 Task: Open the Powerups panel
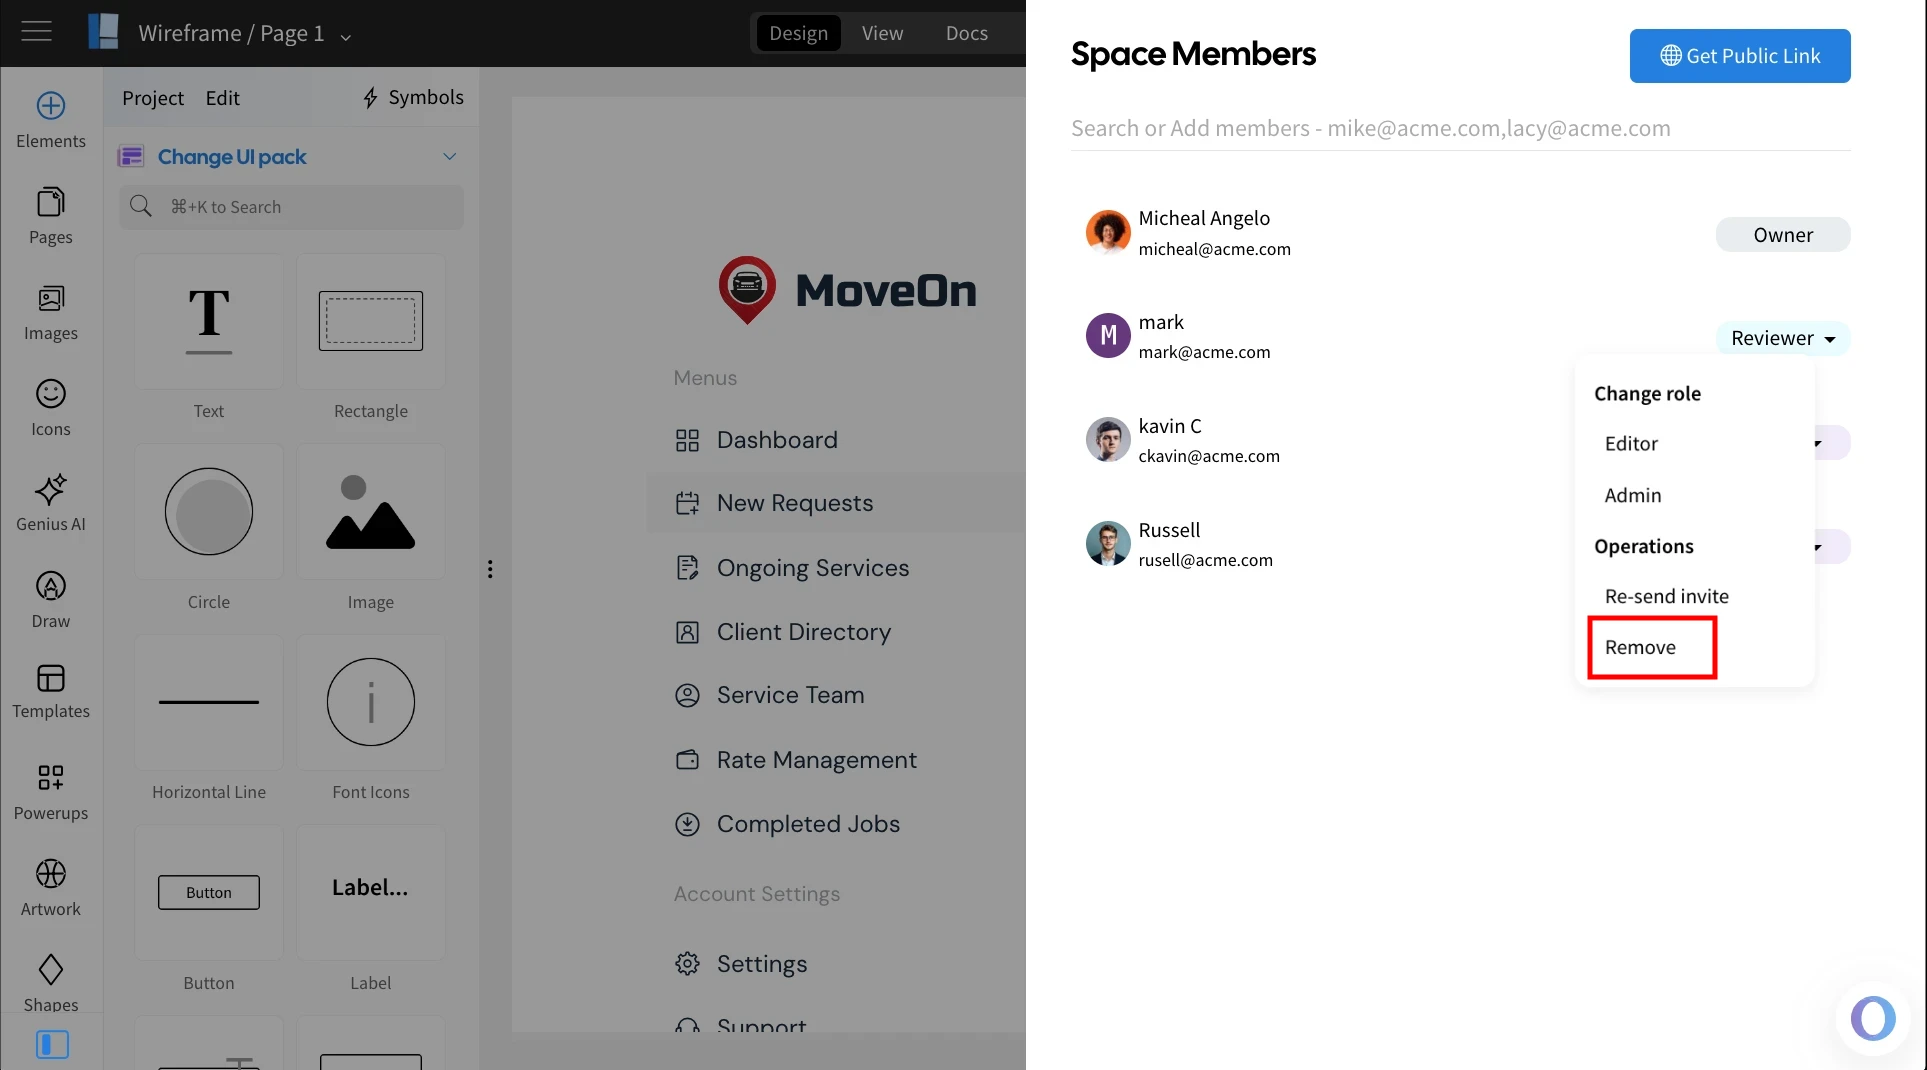[x=51, y=790]
